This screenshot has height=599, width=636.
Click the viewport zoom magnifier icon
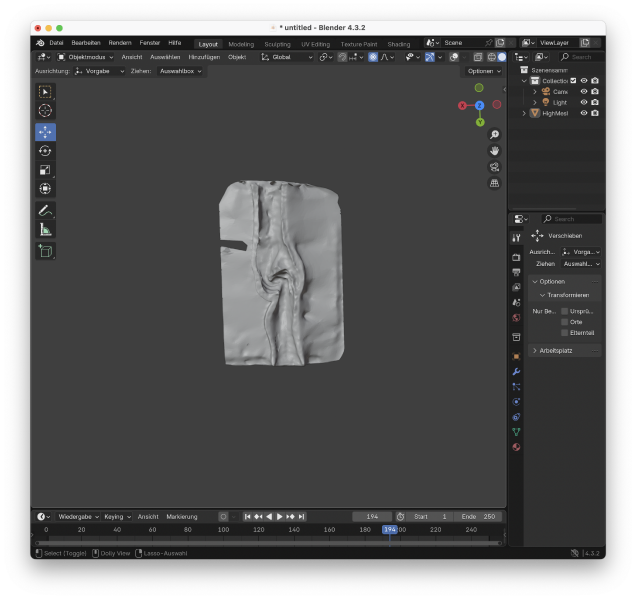[x=494, y=135]
